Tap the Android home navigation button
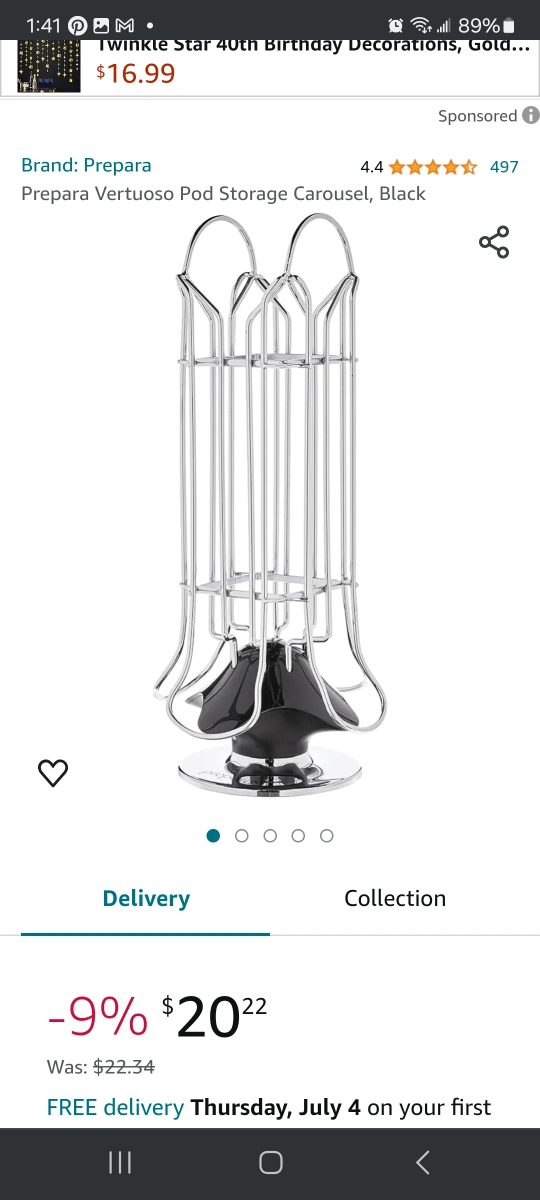This screenshot has width=540, height=1200. pyautogui.click(x=270, y=1162)
